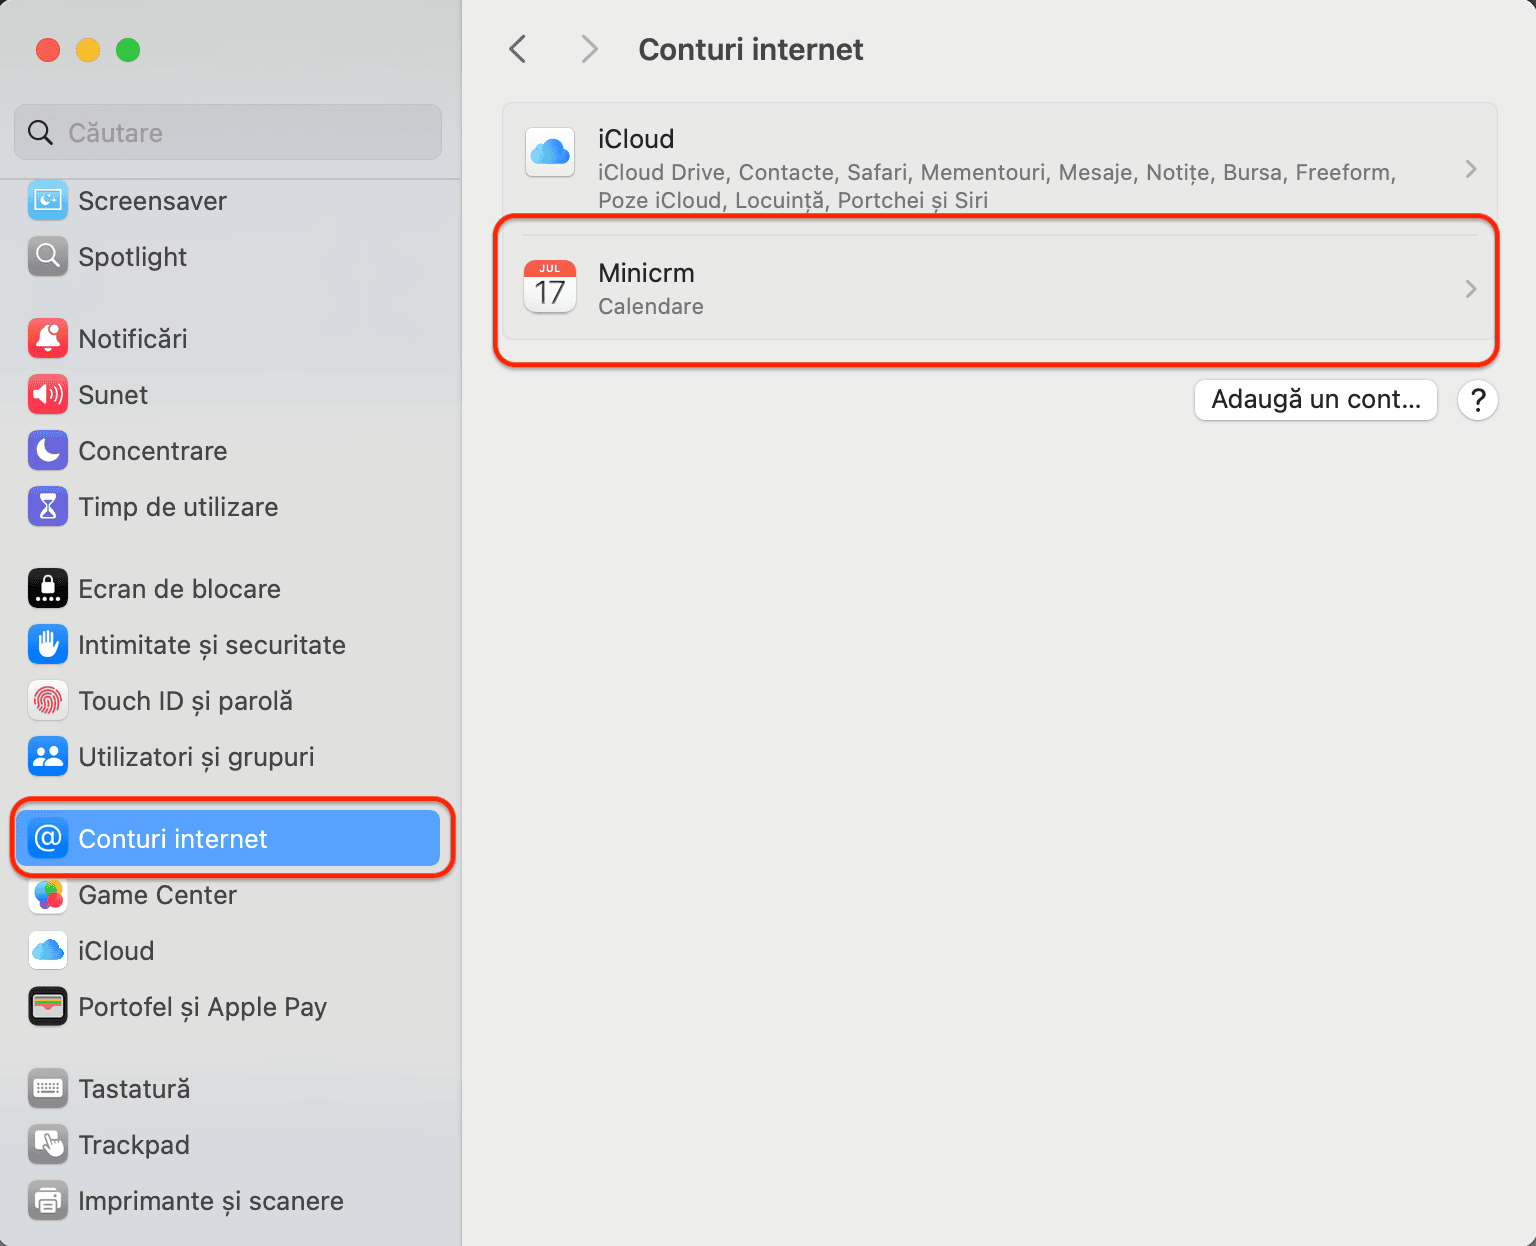Select the Trackpad icon in sidebar
The image size is (1536, 1246).
48,1145
